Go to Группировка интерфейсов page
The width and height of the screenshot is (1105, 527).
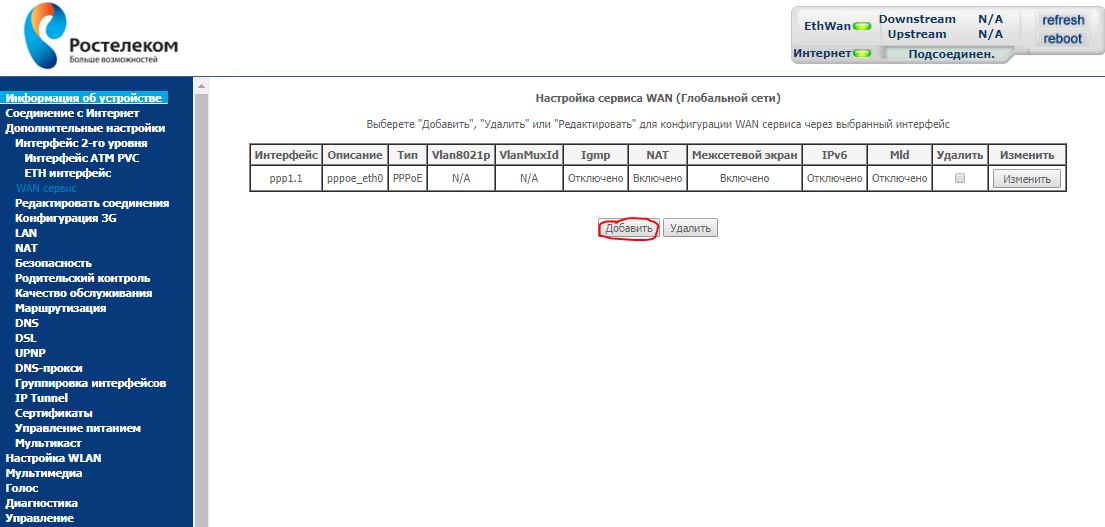point(90,383)
